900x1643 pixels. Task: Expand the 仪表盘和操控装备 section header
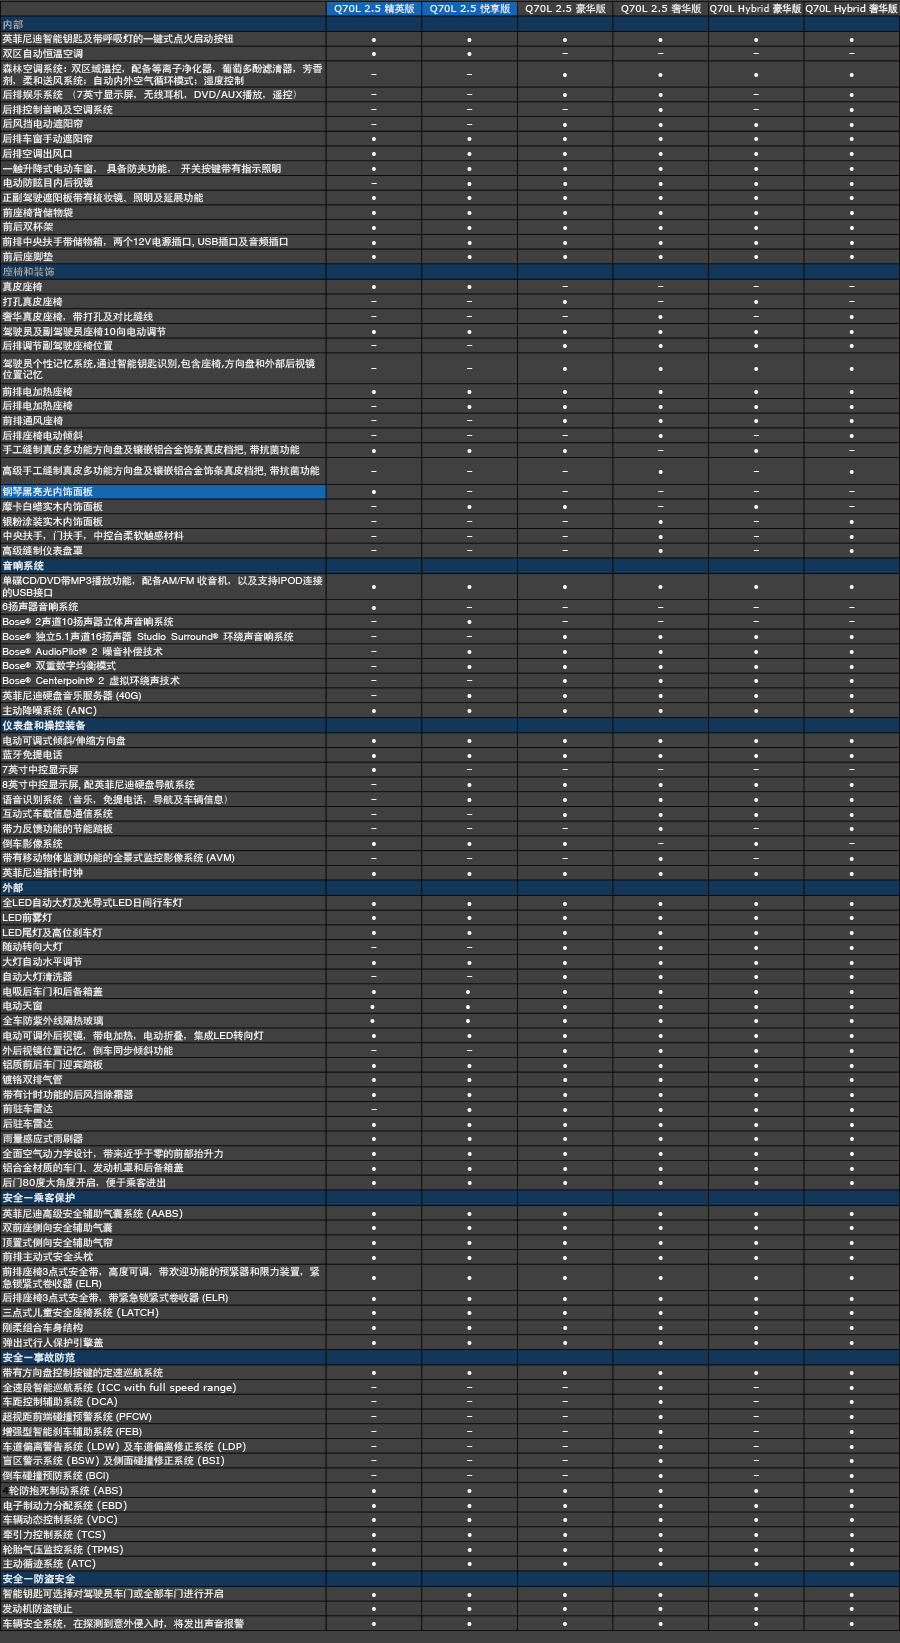point(43,726)
